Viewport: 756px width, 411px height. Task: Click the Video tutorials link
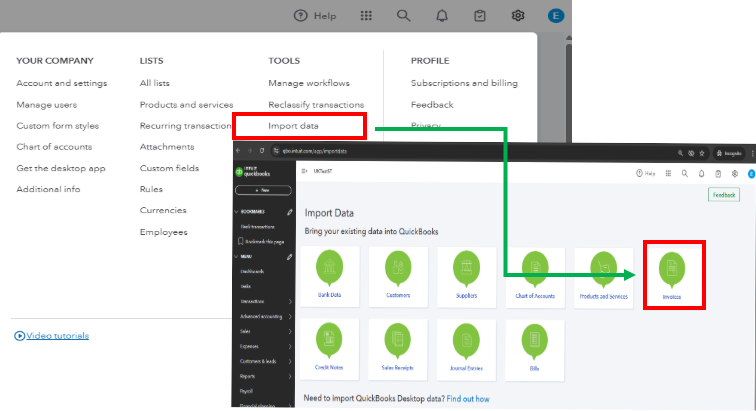(x=52, y=336)
